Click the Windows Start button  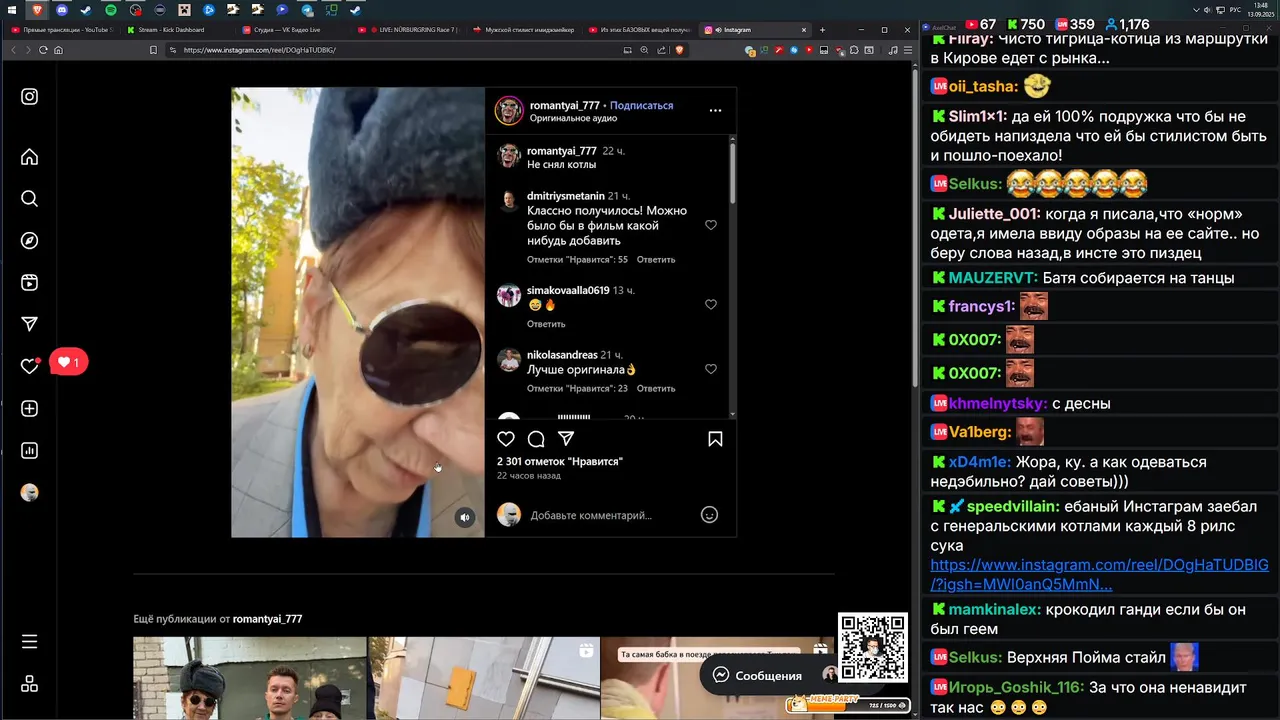(x=14, y=10)
